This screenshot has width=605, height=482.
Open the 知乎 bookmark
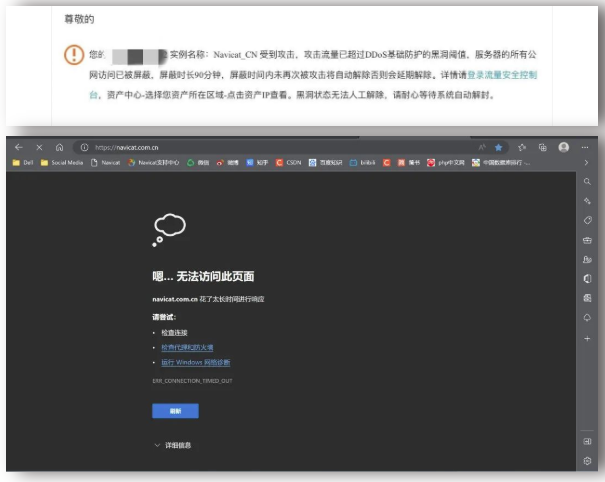(257, 163)
